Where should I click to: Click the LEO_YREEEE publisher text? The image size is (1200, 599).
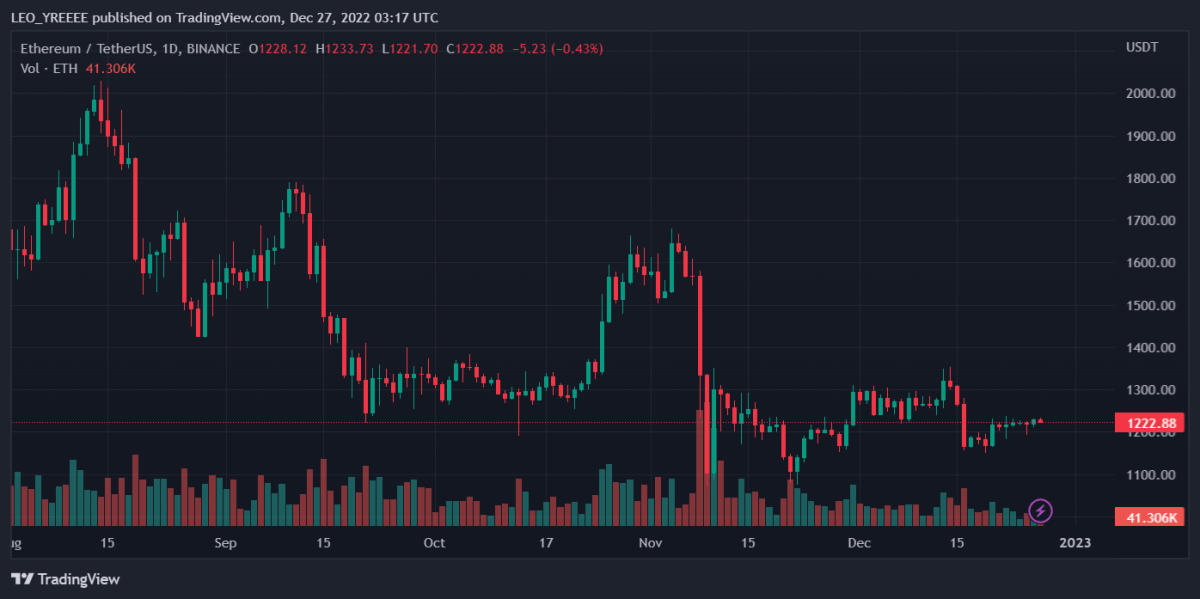(55, 18)
